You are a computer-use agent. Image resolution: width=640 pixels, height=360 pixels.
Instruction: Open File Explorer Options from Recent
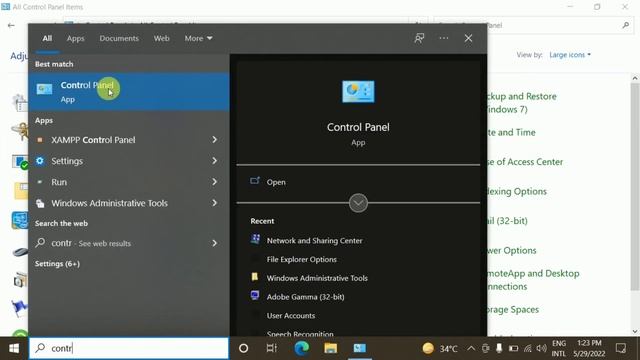tap(302, 259)
